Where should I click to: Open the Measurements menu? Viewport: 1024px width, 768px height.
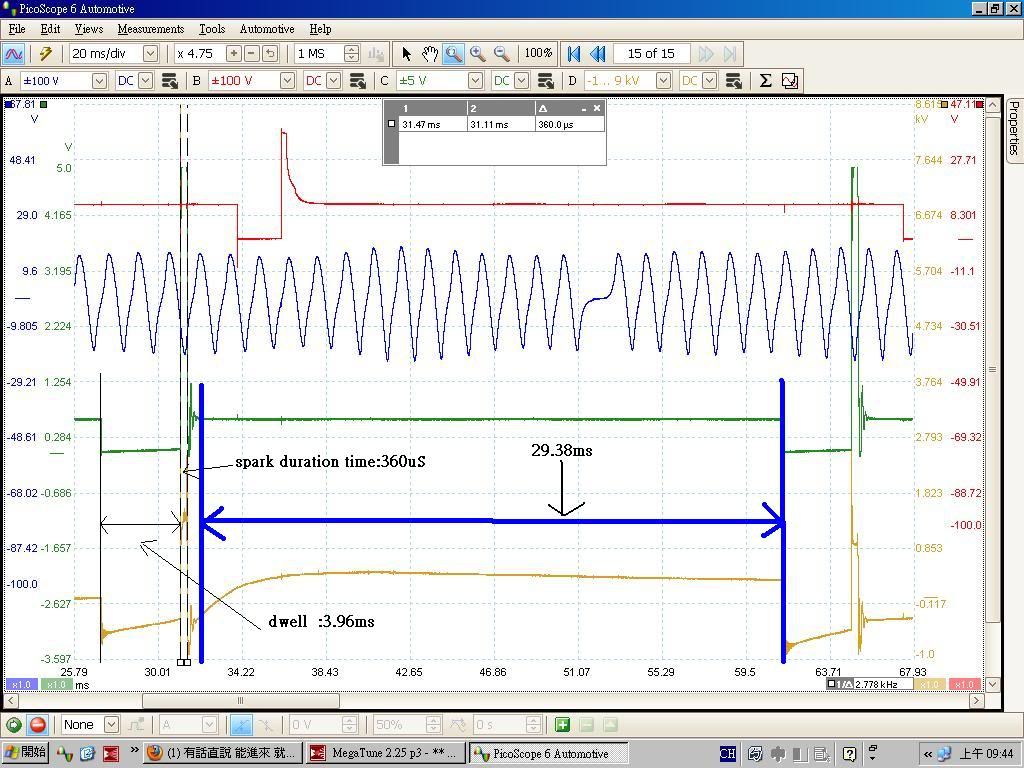click(x=150, y=29)
